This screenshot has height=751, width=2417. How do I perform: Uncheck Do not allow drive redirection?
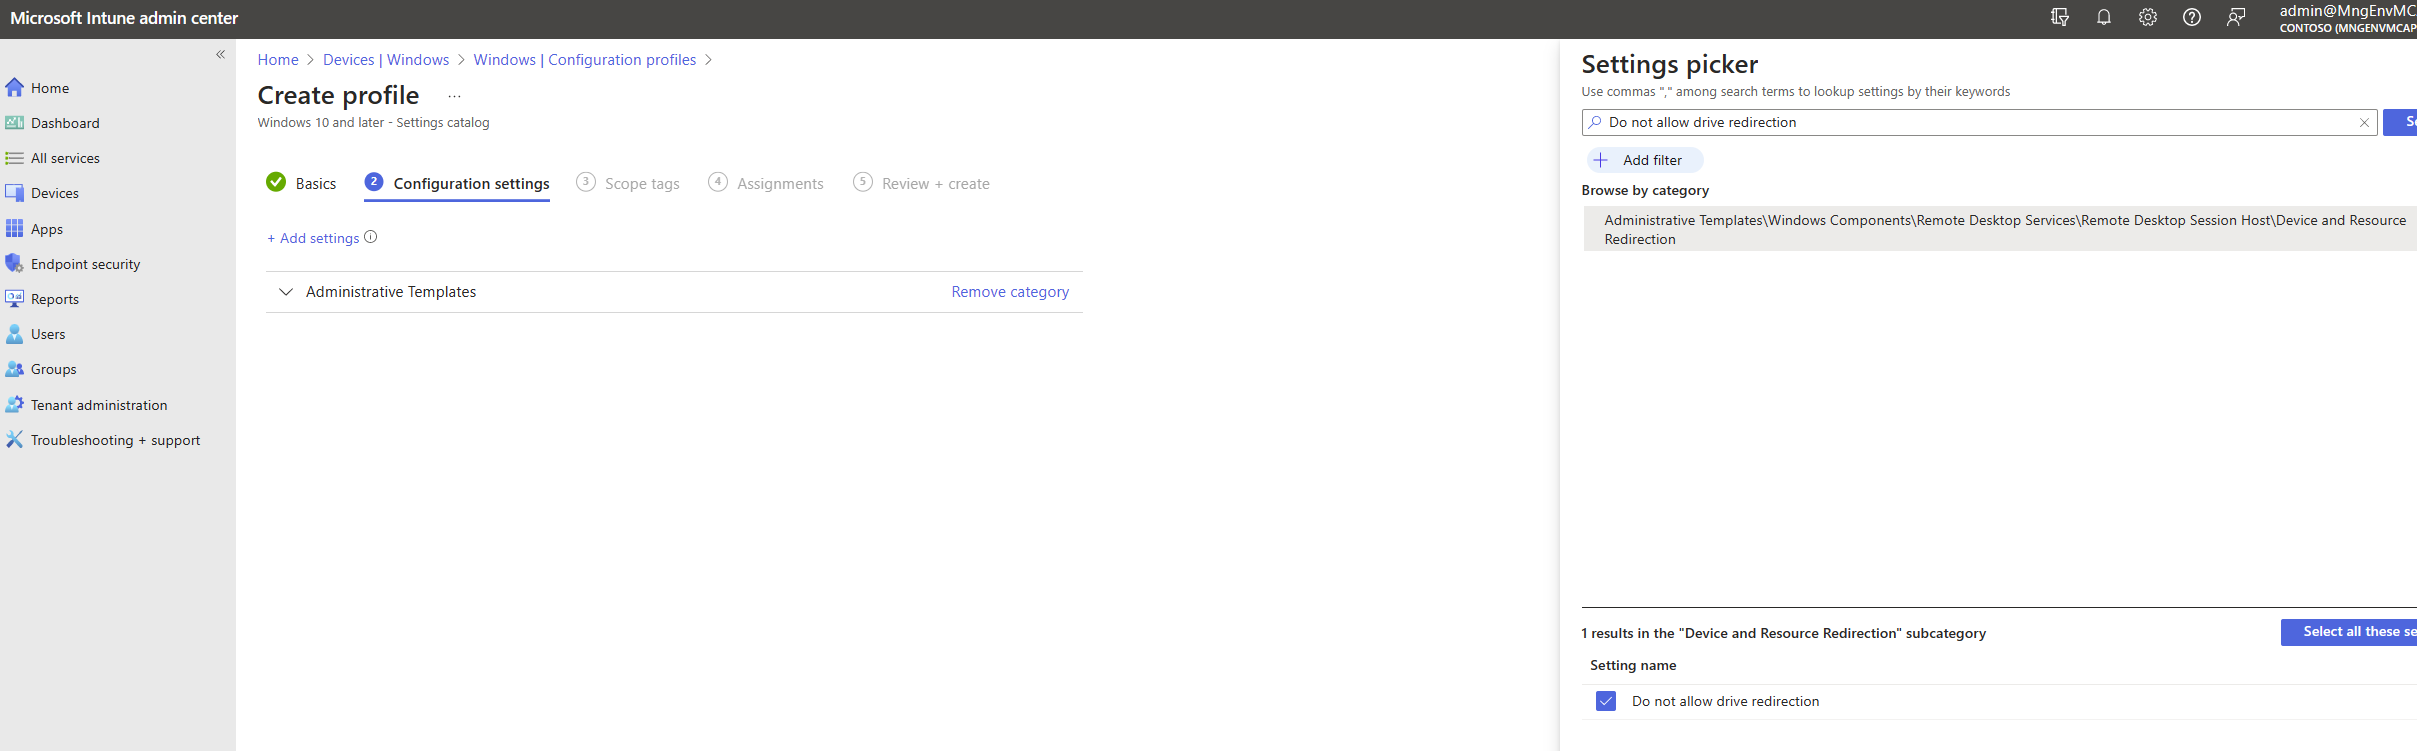tap(1606, 701)
